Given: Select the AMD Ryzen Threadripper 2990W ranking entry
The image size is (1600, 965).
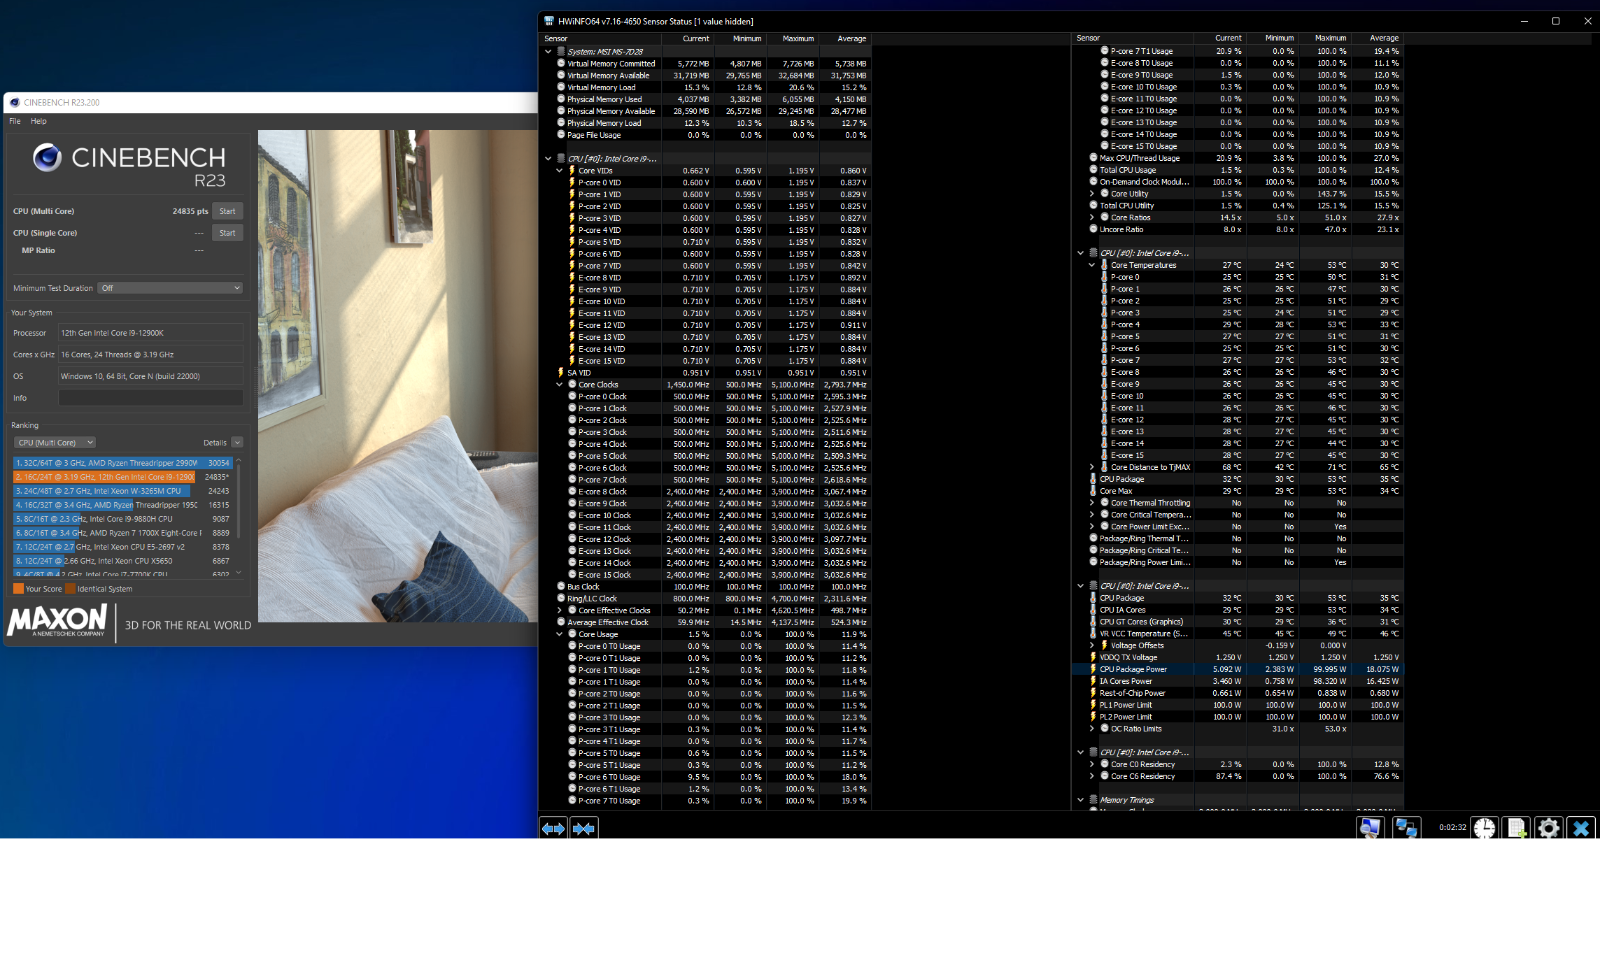Looking at the screenshot, I should [x=123, y=463].
